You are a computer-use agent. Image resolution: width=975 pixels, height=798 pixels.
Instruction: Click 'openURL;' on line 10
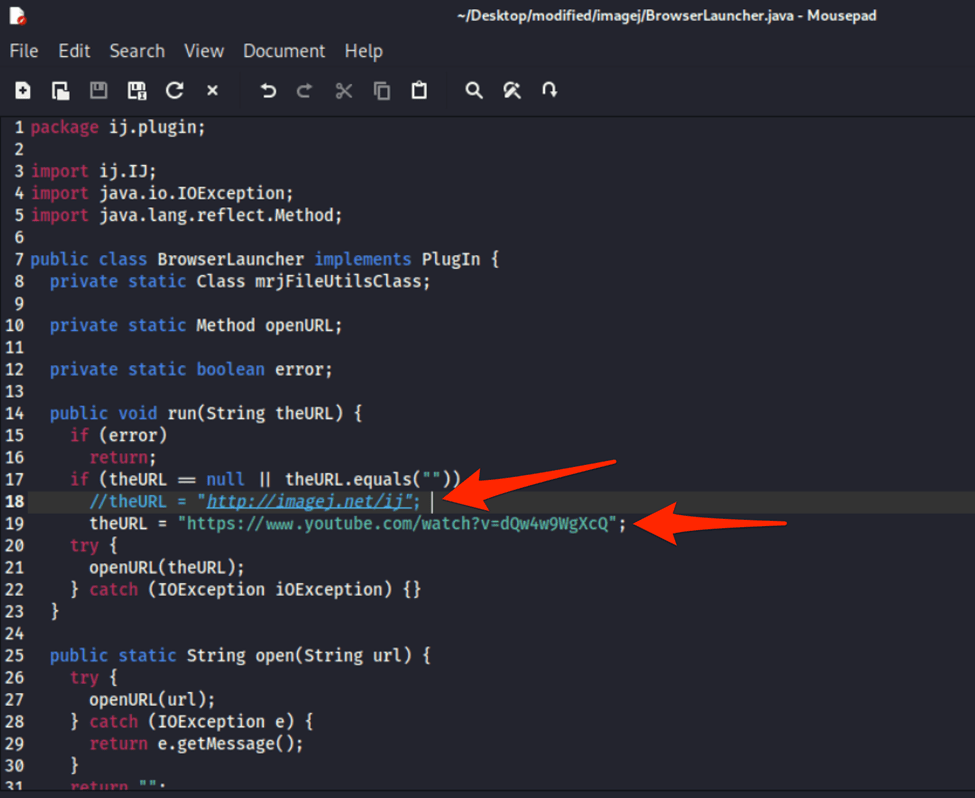[x=303, y=325]
